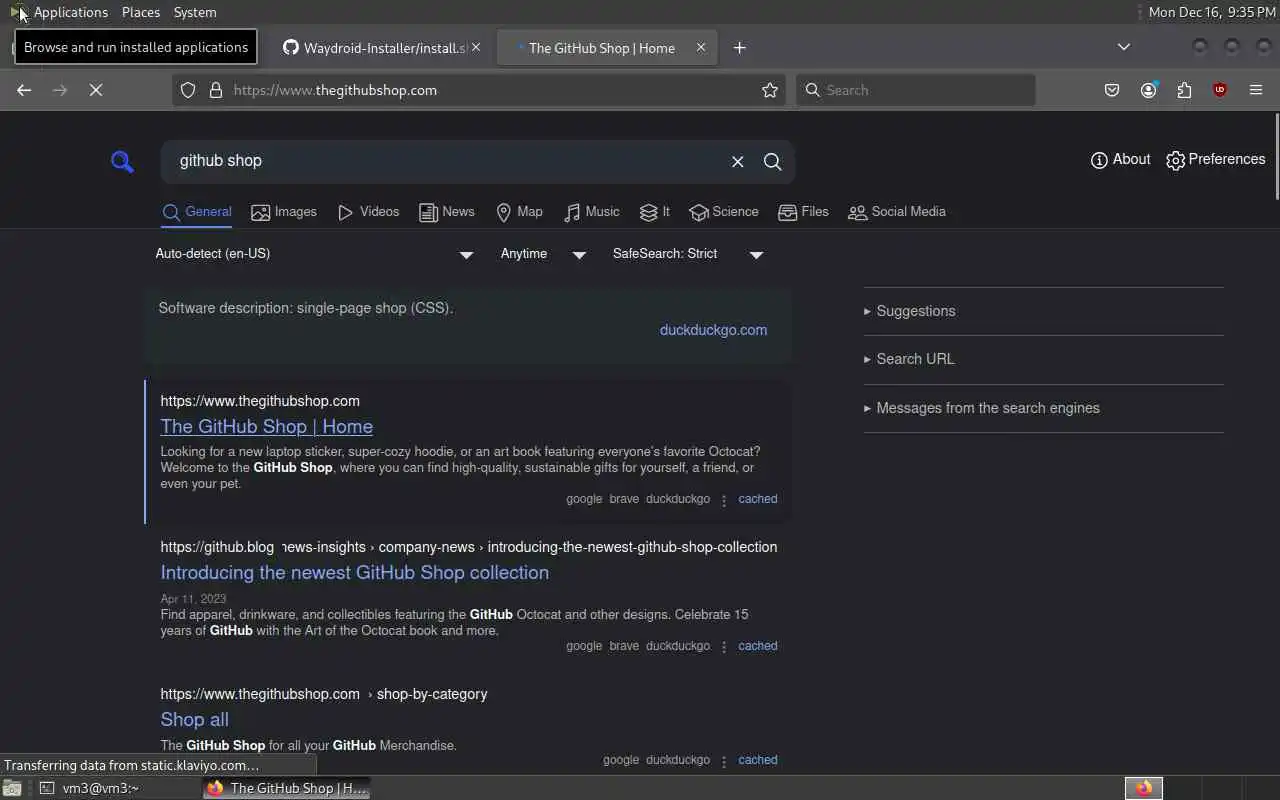Viewport: 1280px width, 800px height.
Task: Stop page loading with the X button
Action: tap(96, 90)
